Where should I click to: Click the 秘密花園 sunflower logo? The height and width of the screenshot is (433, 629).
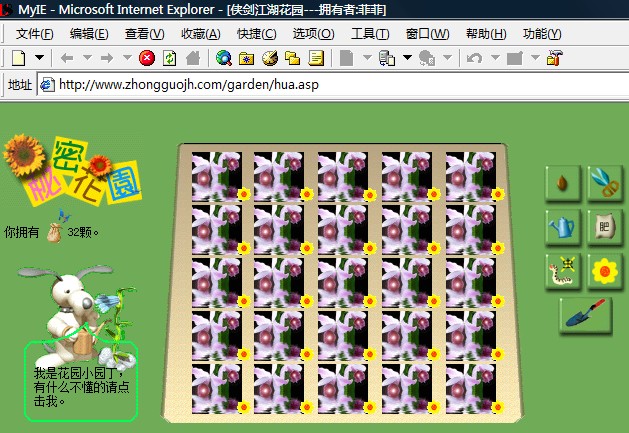[72, 169]
